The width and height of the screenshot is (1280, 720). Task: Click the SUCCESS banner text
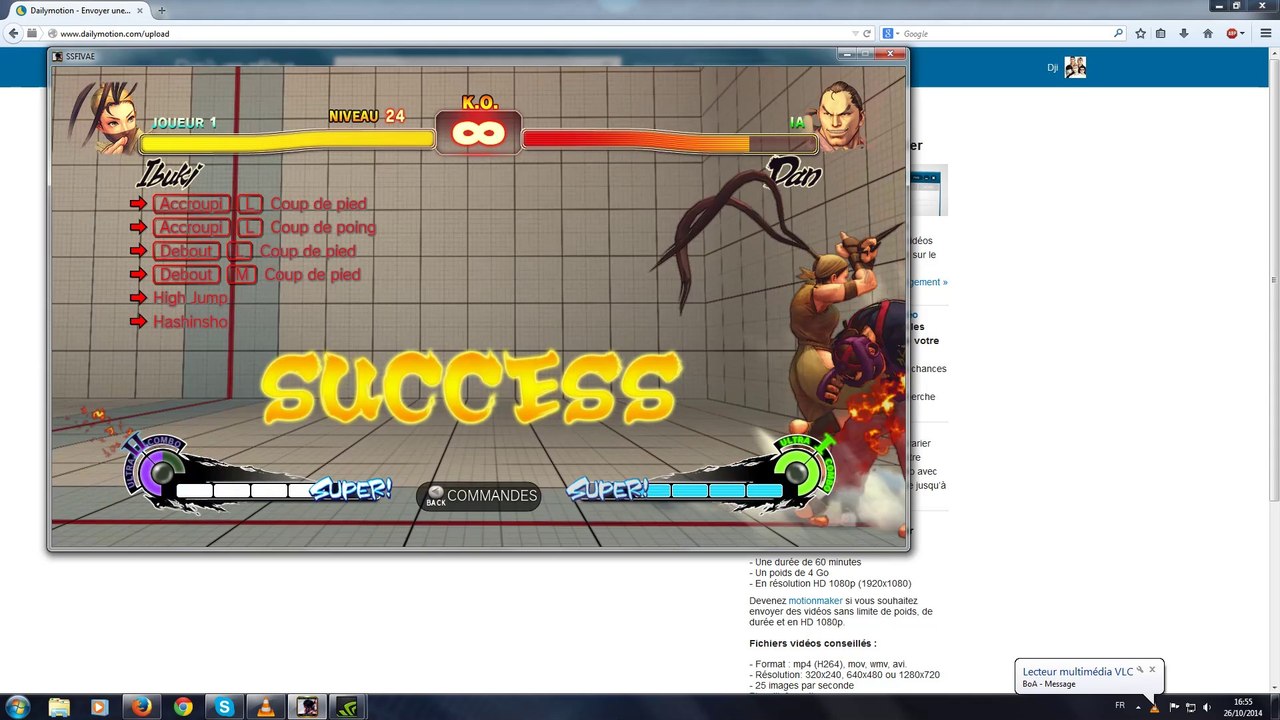470,387
